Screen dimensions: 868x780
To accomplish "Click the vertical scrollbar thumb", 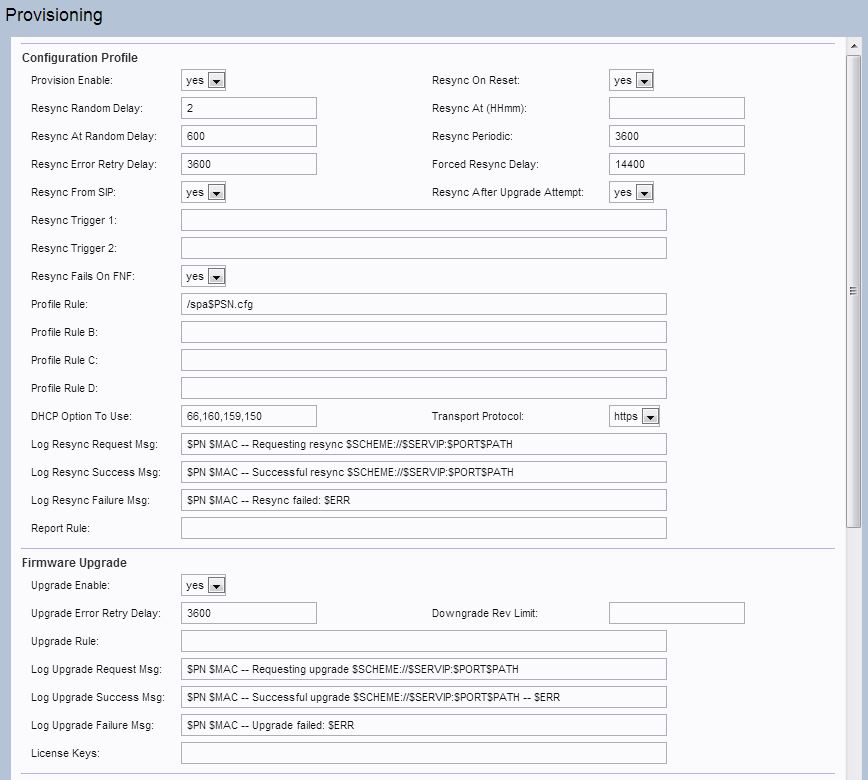I will pos(853,290).
